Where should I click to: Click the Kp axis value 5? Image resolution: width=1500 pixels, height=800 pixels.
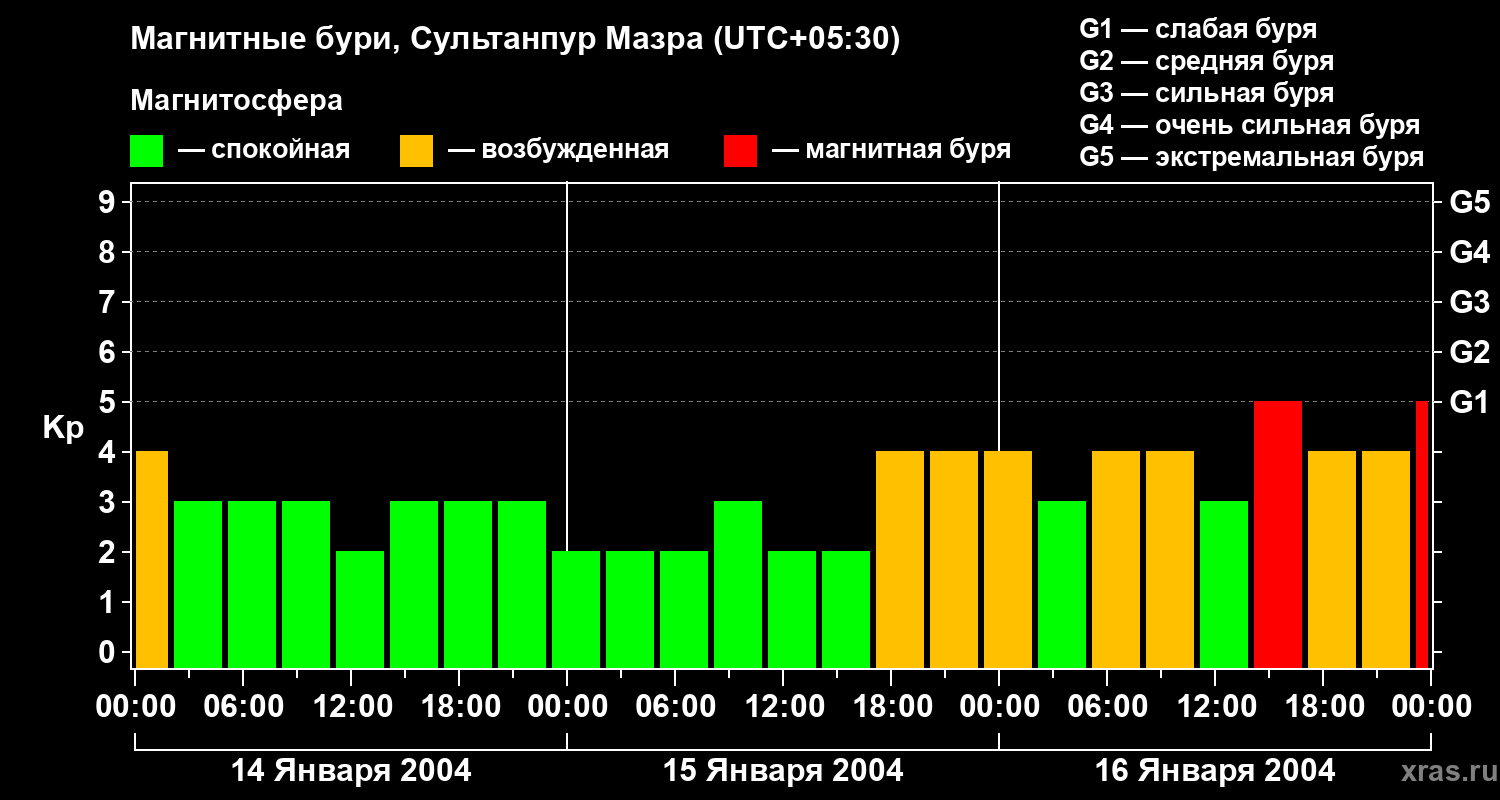[x=109, y=403]
